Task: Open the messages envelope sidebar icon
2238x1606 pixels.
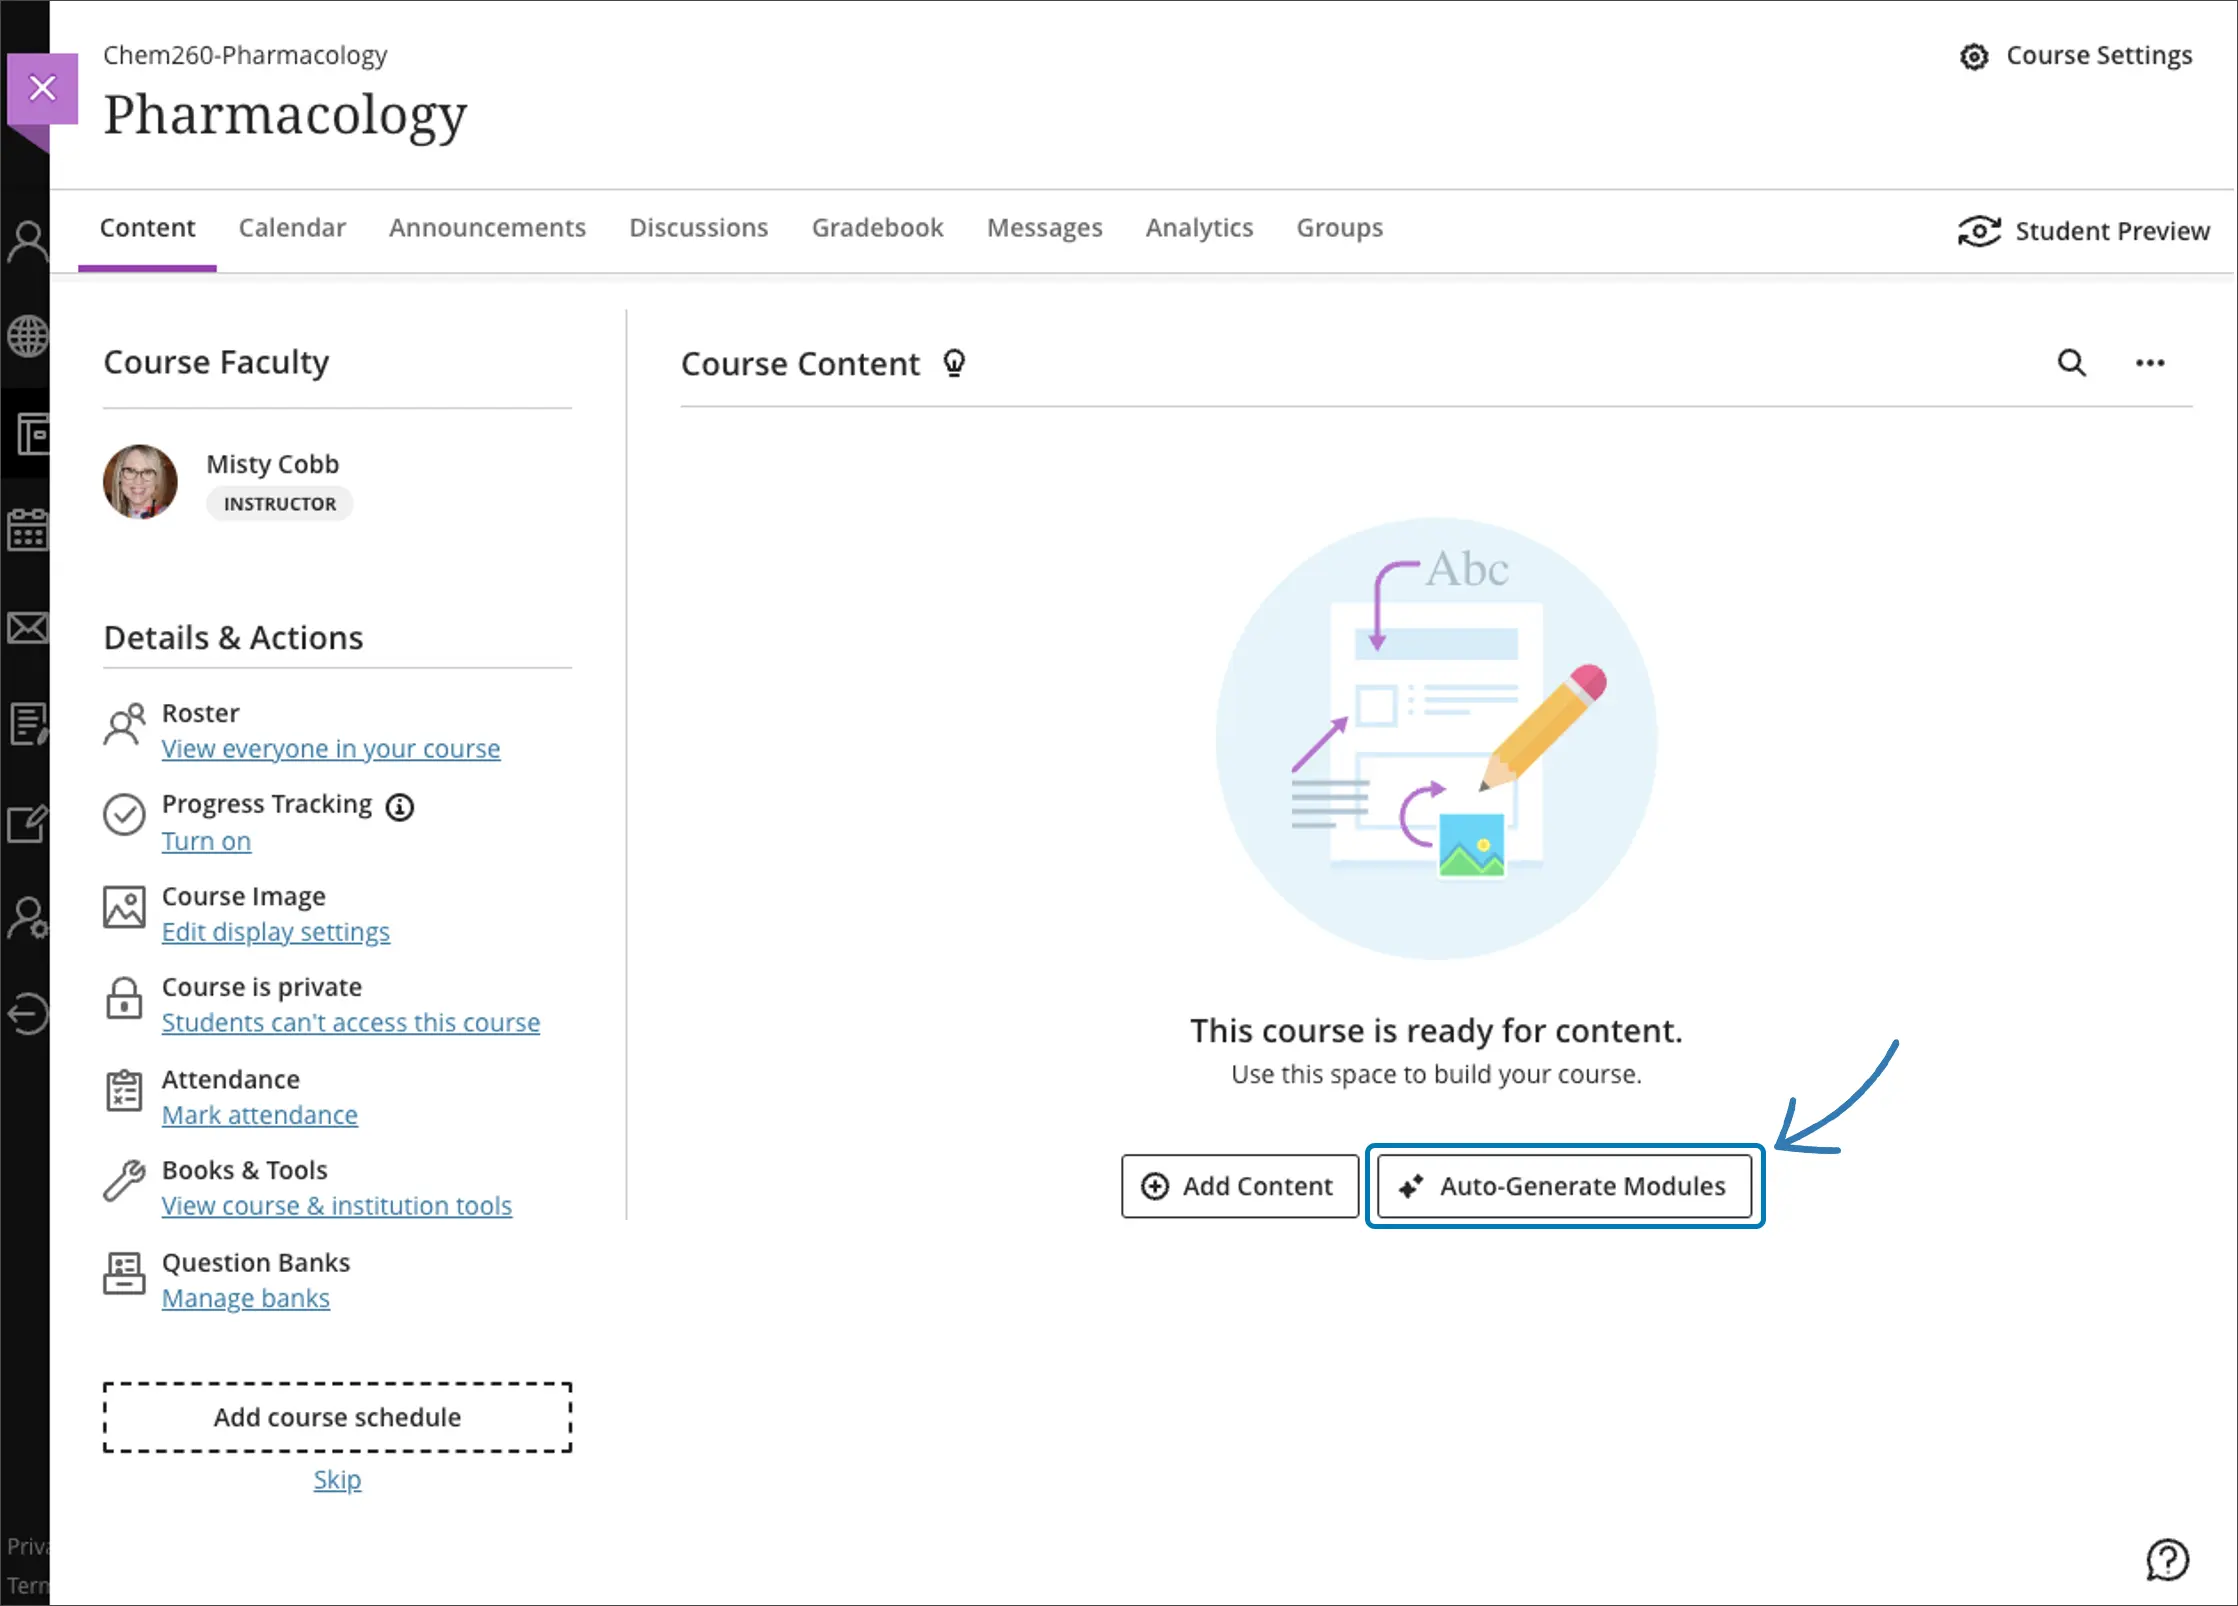Action: pyautogui.click(x=28, y=628)
